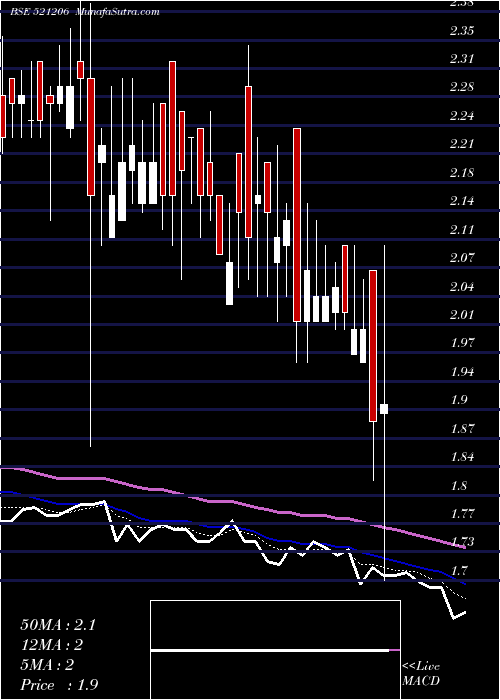Click the 50MA : 2.1 readout
The image size is (500, 700).
click(x=58, y=625)
